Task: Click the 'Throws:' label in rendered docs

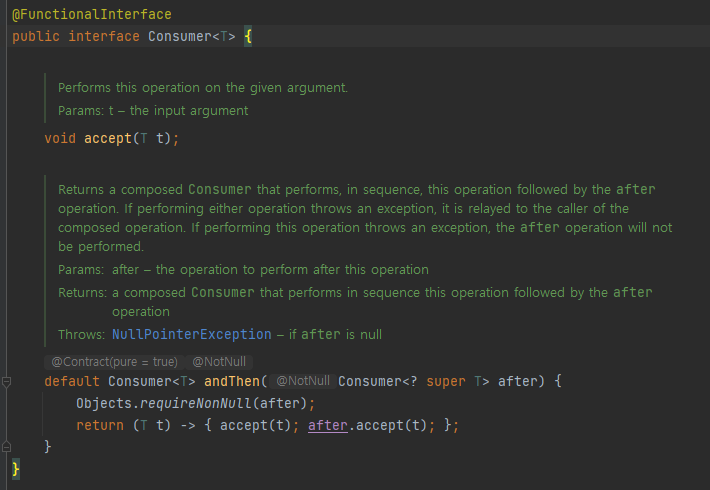Action: tap(82, 334)
